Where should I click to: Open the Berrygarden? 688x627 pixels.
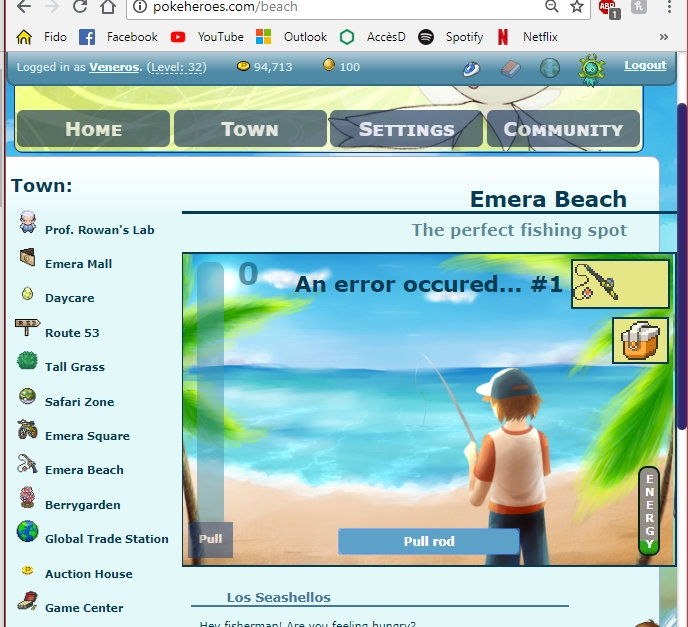coord(82,505)
